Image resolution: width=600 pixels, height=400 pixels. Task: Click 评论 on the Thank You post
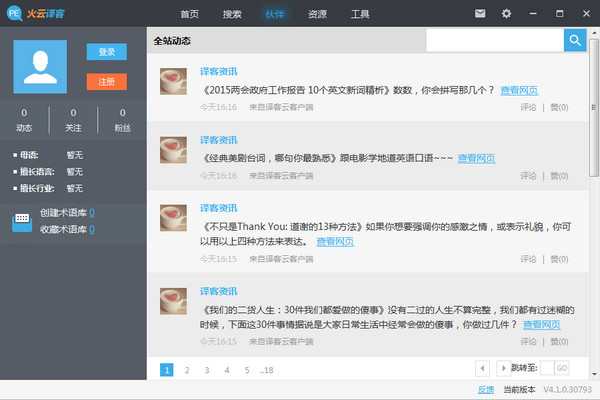pos(528,259)
